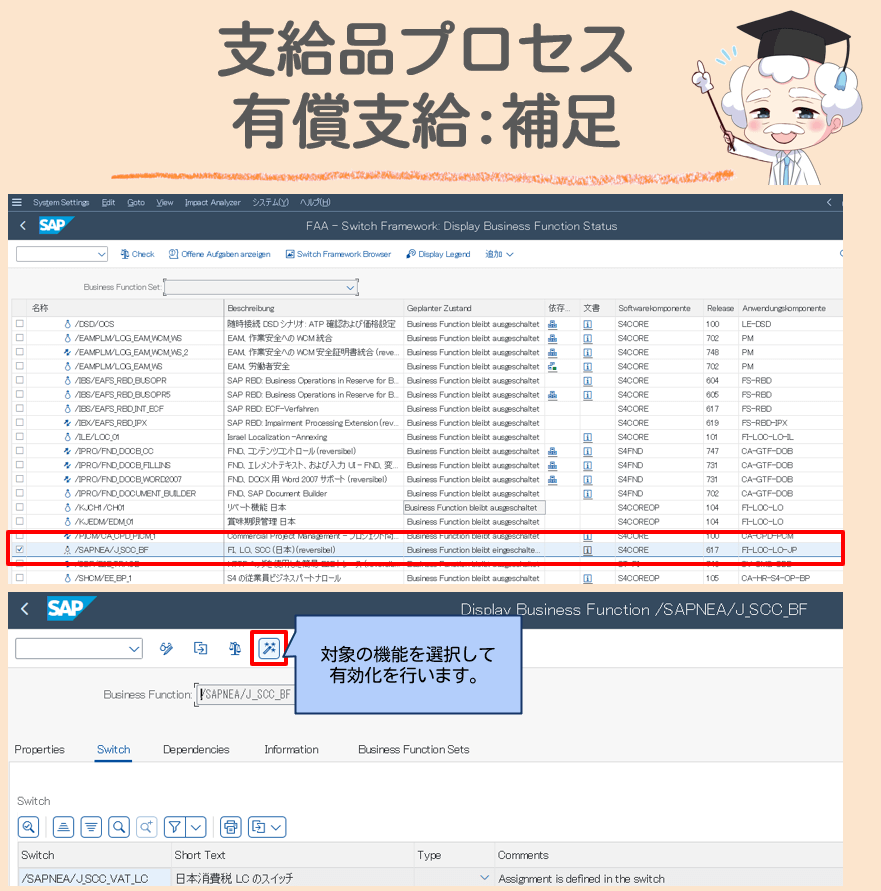Tick the checkbox for /SHCM/EE_BP_1 row
This screenshot has width=881, height=891.
(x=20, y=577)
